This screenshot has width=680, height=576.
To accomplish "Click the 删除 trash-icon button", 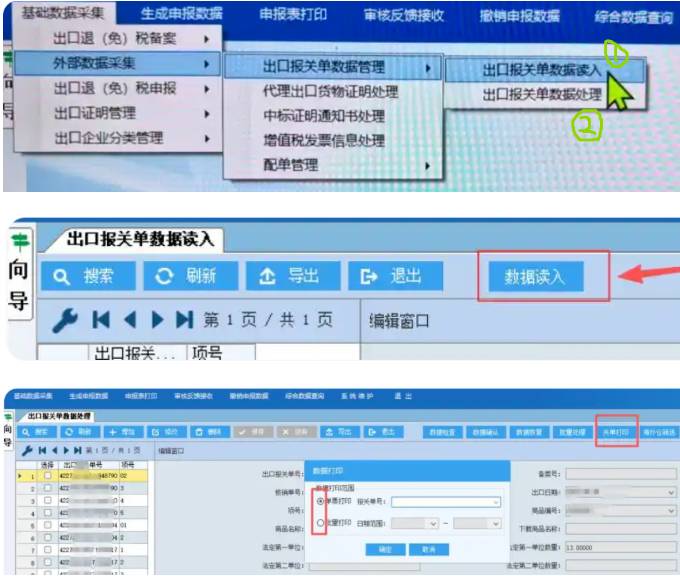I will click(210, 432).
